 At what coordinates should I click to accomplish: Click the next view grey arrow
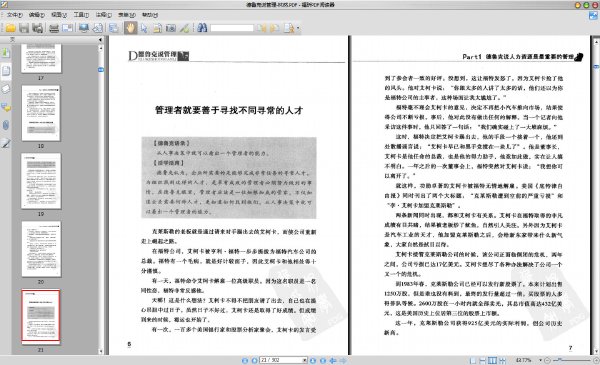343,360
